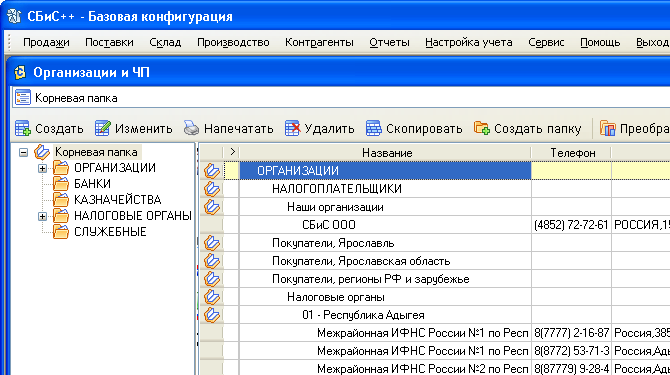Click the Создать папку button label
Image resolution: width=670 pixels, height=375 pixels.
point(538,129)
